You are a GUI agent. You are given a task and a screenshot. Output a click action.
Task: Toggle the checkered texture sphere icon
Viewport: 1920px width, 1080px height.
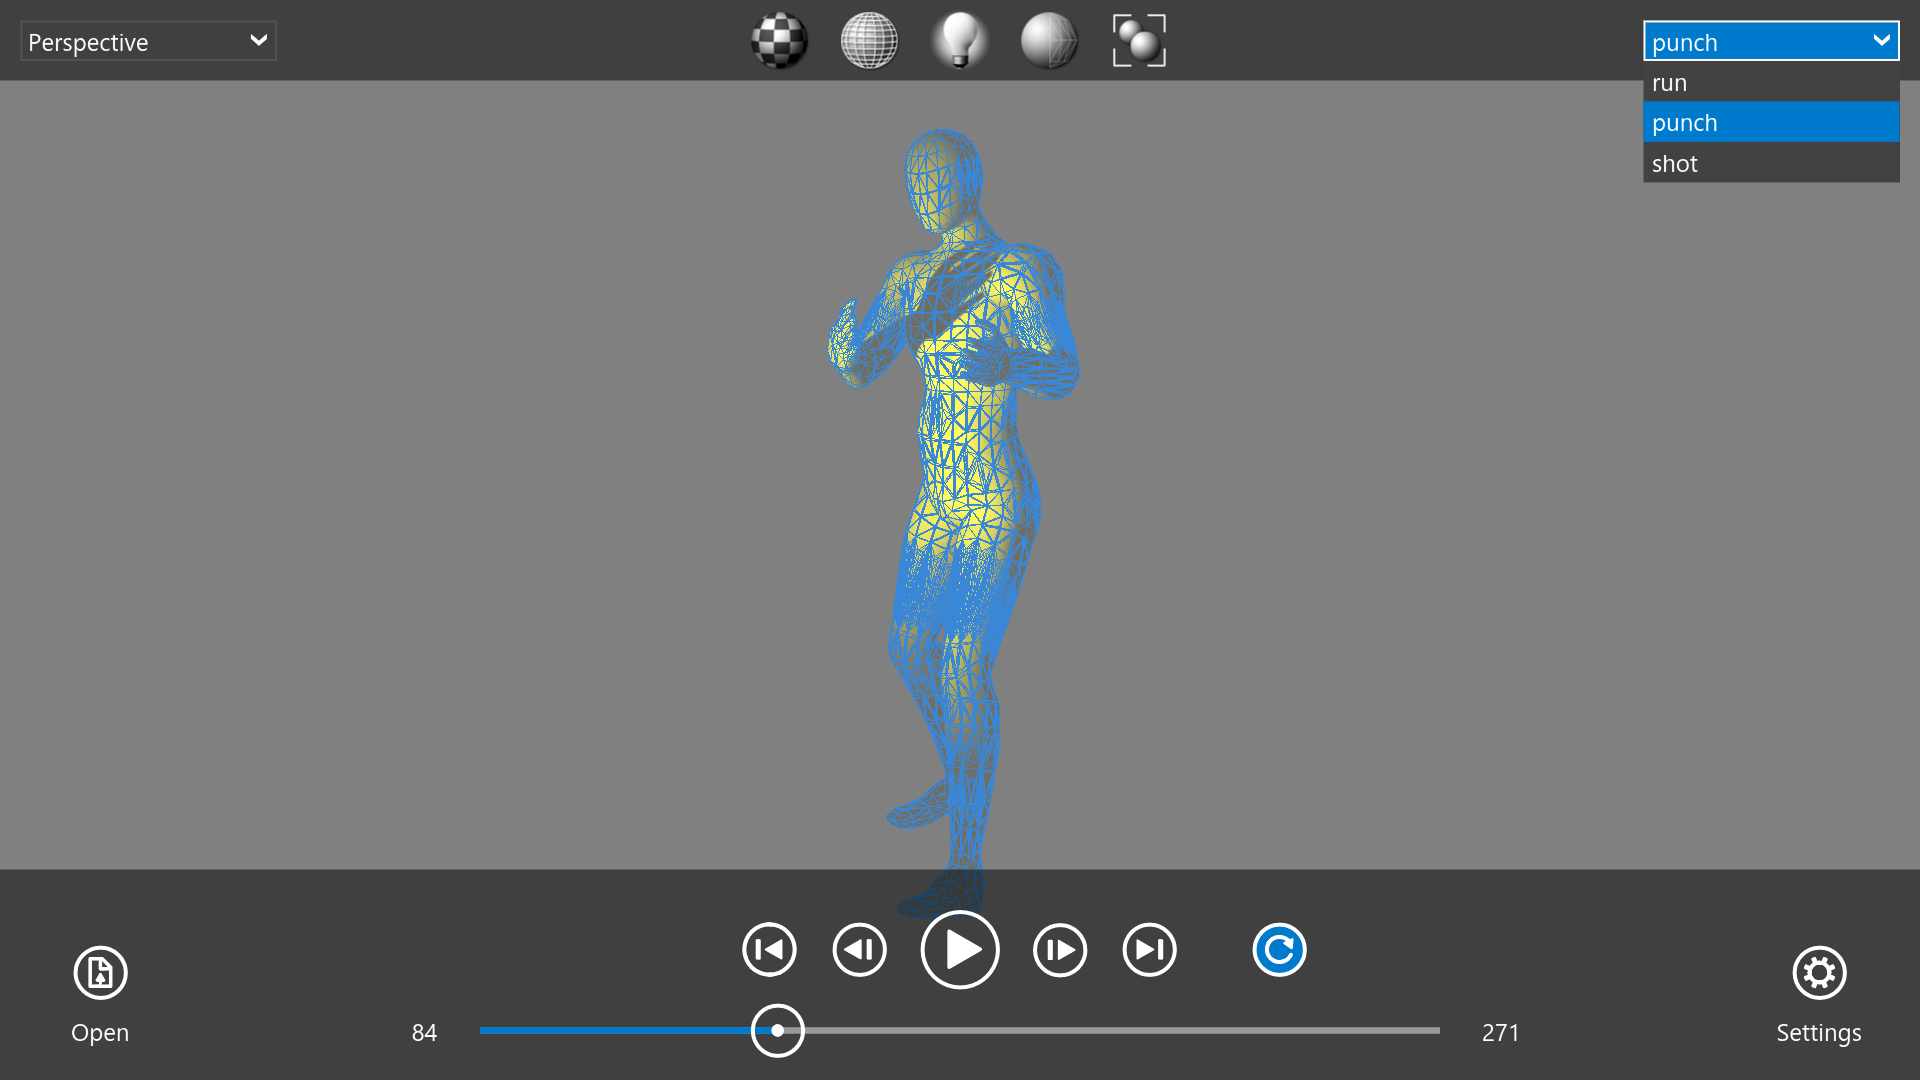779,41
